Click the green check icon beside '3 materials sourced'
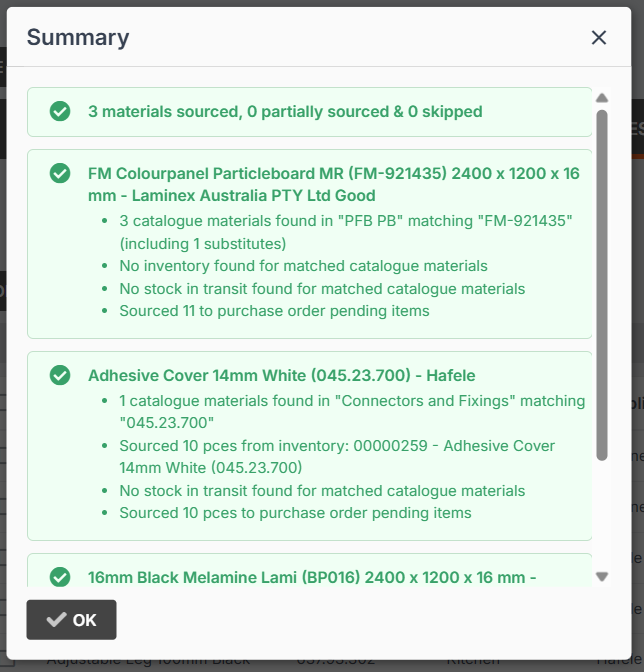 point(60,111)
